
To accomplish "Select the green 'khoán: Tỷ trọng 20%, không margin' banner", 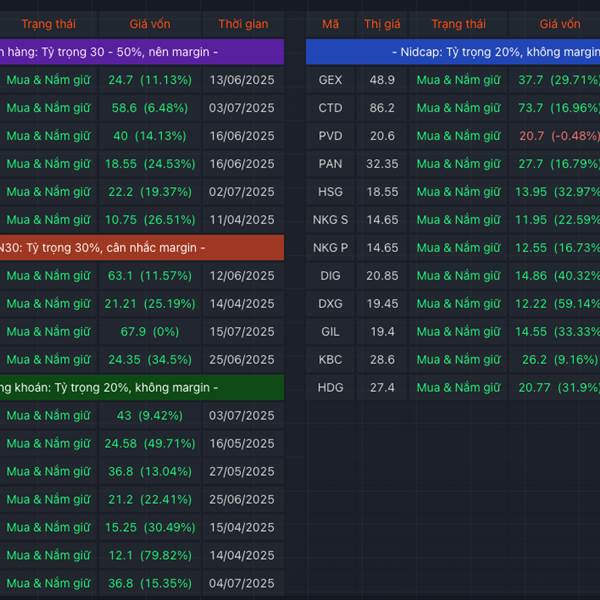I will (x=142, y=388).
